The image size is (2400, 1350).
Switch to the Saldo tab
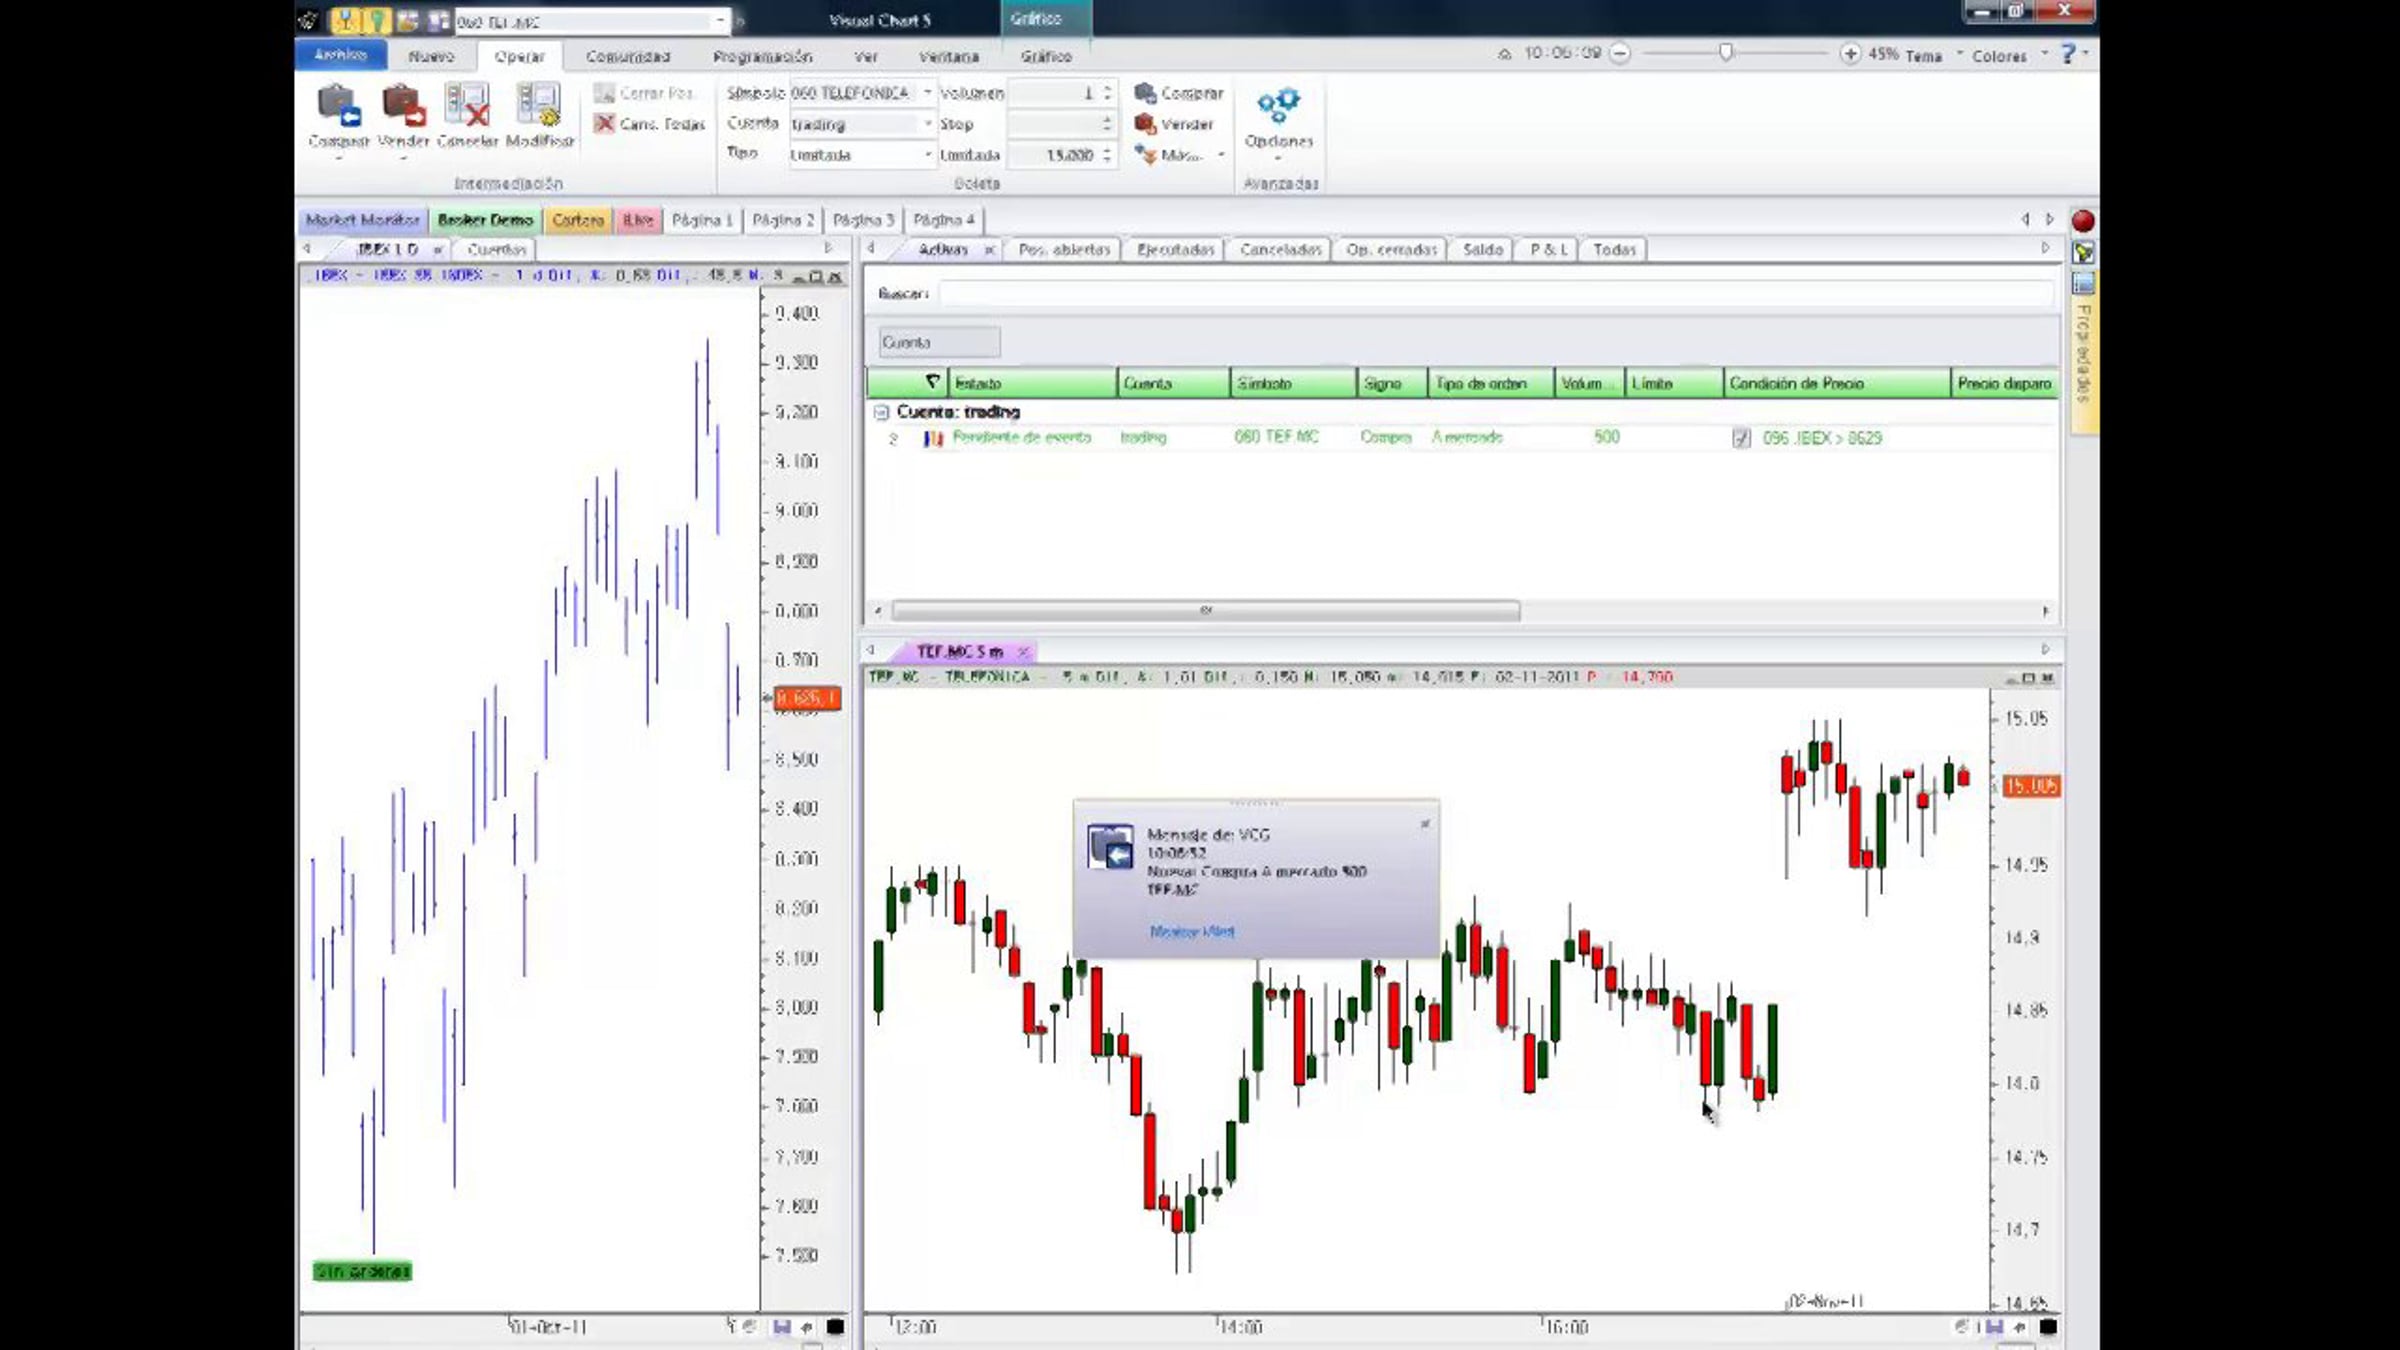[1482, 250]
